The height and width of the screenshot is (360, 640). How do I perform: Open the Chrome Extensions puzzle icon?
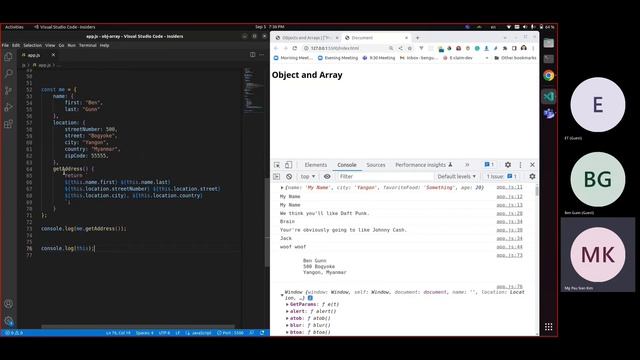(x=505, y=48)
